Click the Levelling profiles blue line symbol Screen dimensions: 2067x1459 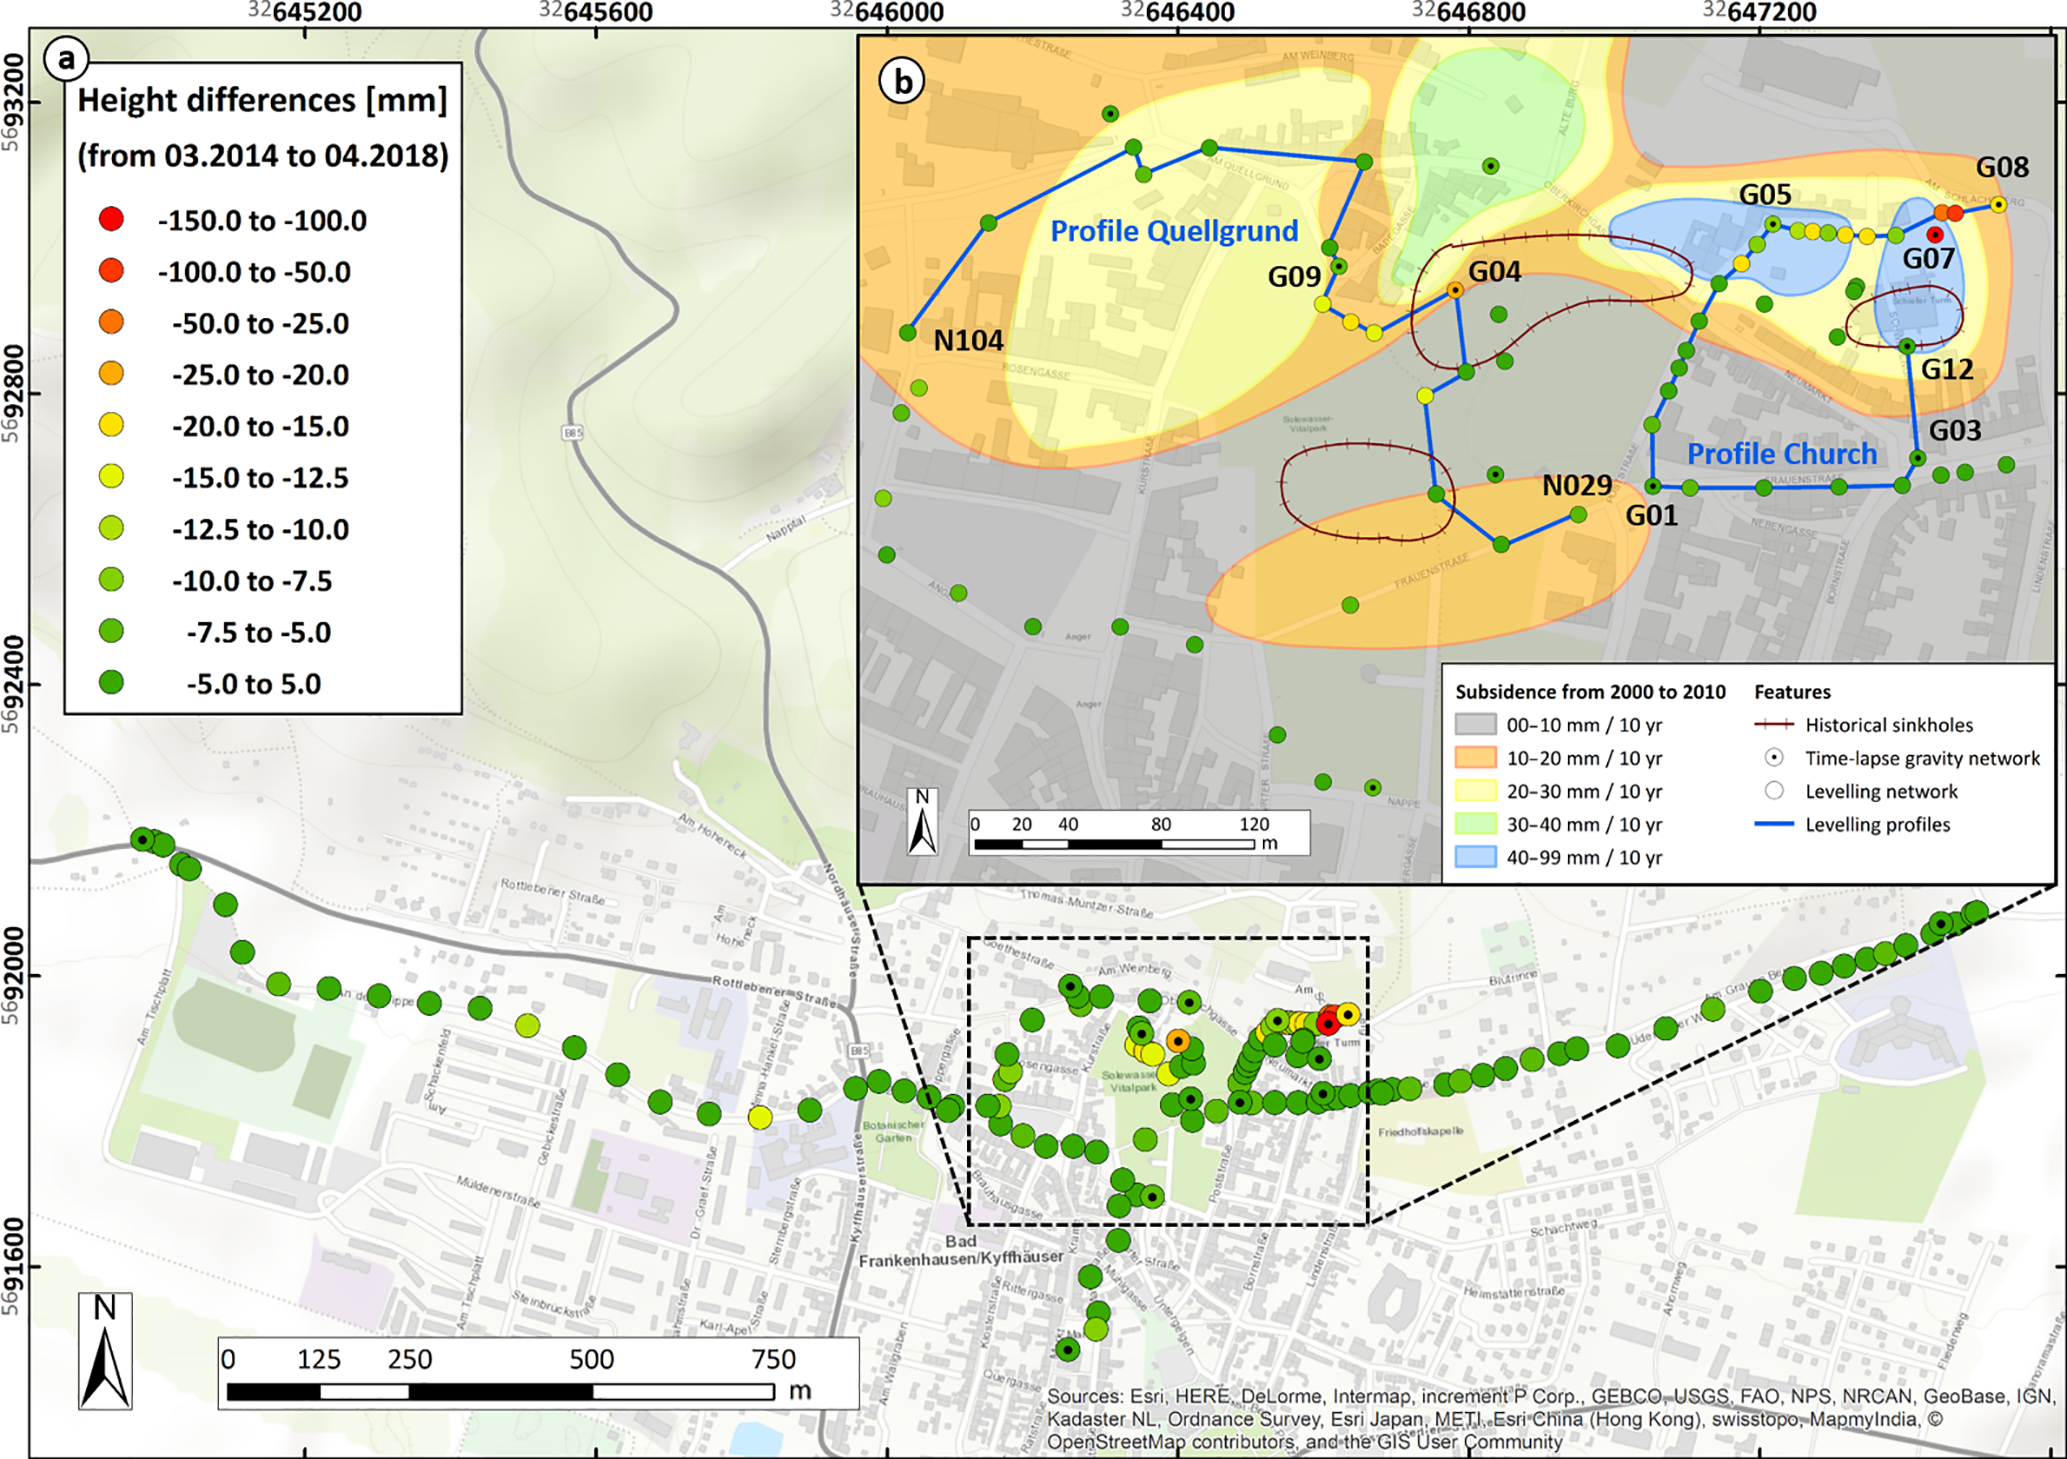coord(1774,824)
